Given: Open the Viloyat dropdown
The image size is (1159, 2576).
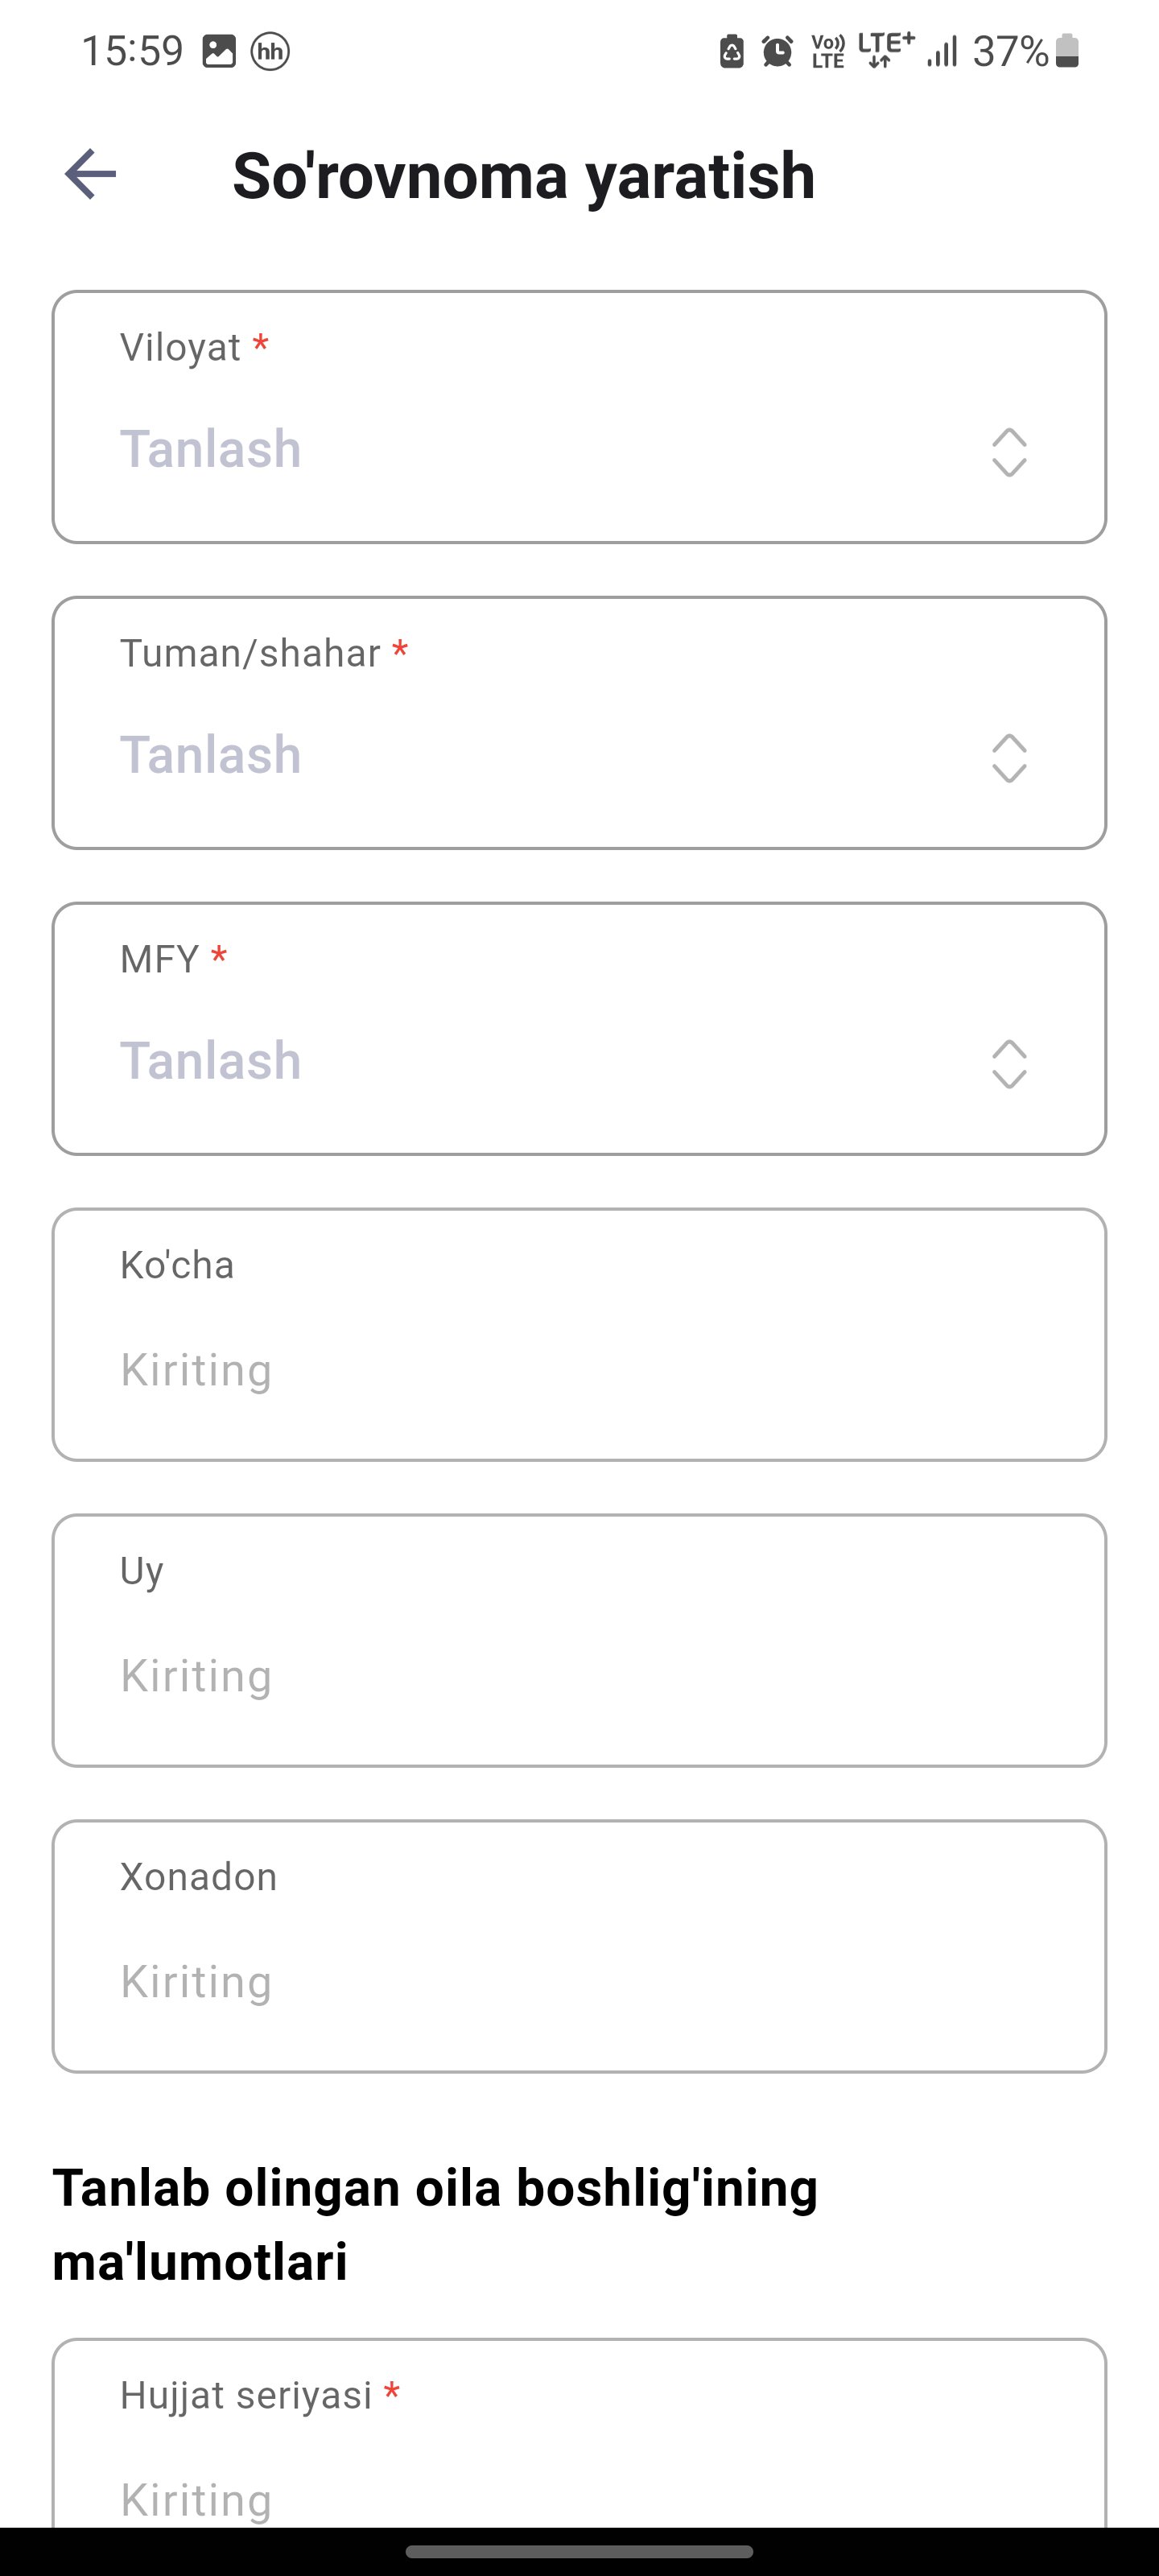Looking at the screenshot, I should tap(579, 417).
